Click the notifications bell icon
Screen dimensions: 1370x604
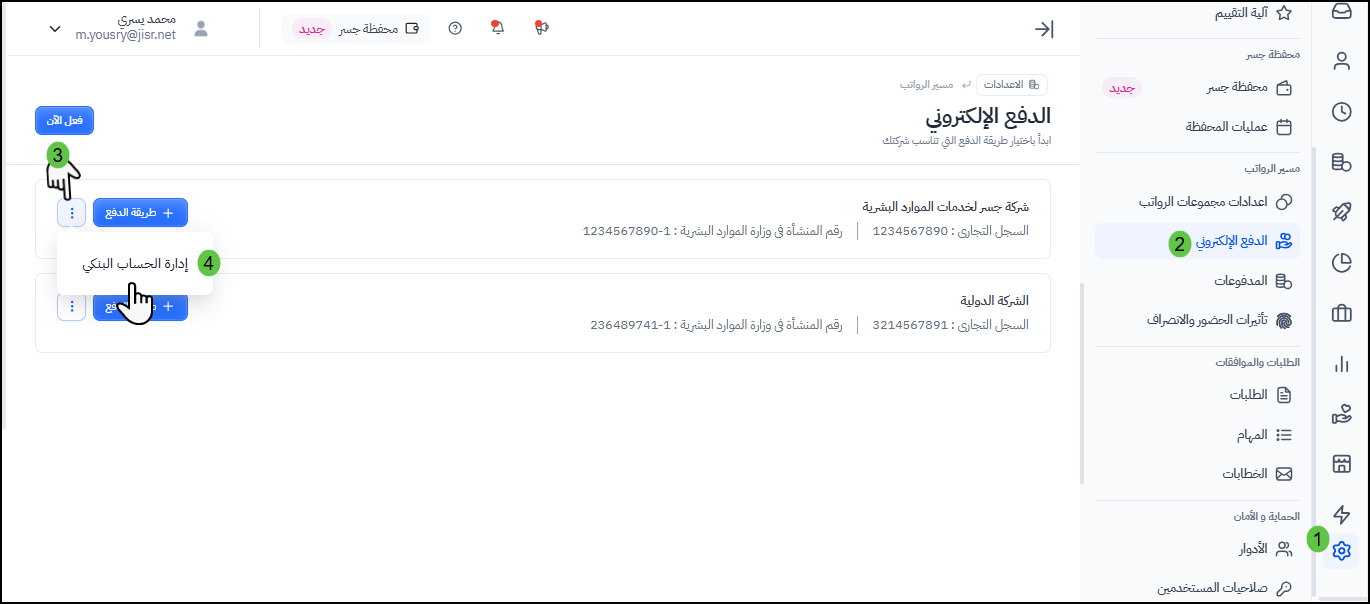(498, 28)
